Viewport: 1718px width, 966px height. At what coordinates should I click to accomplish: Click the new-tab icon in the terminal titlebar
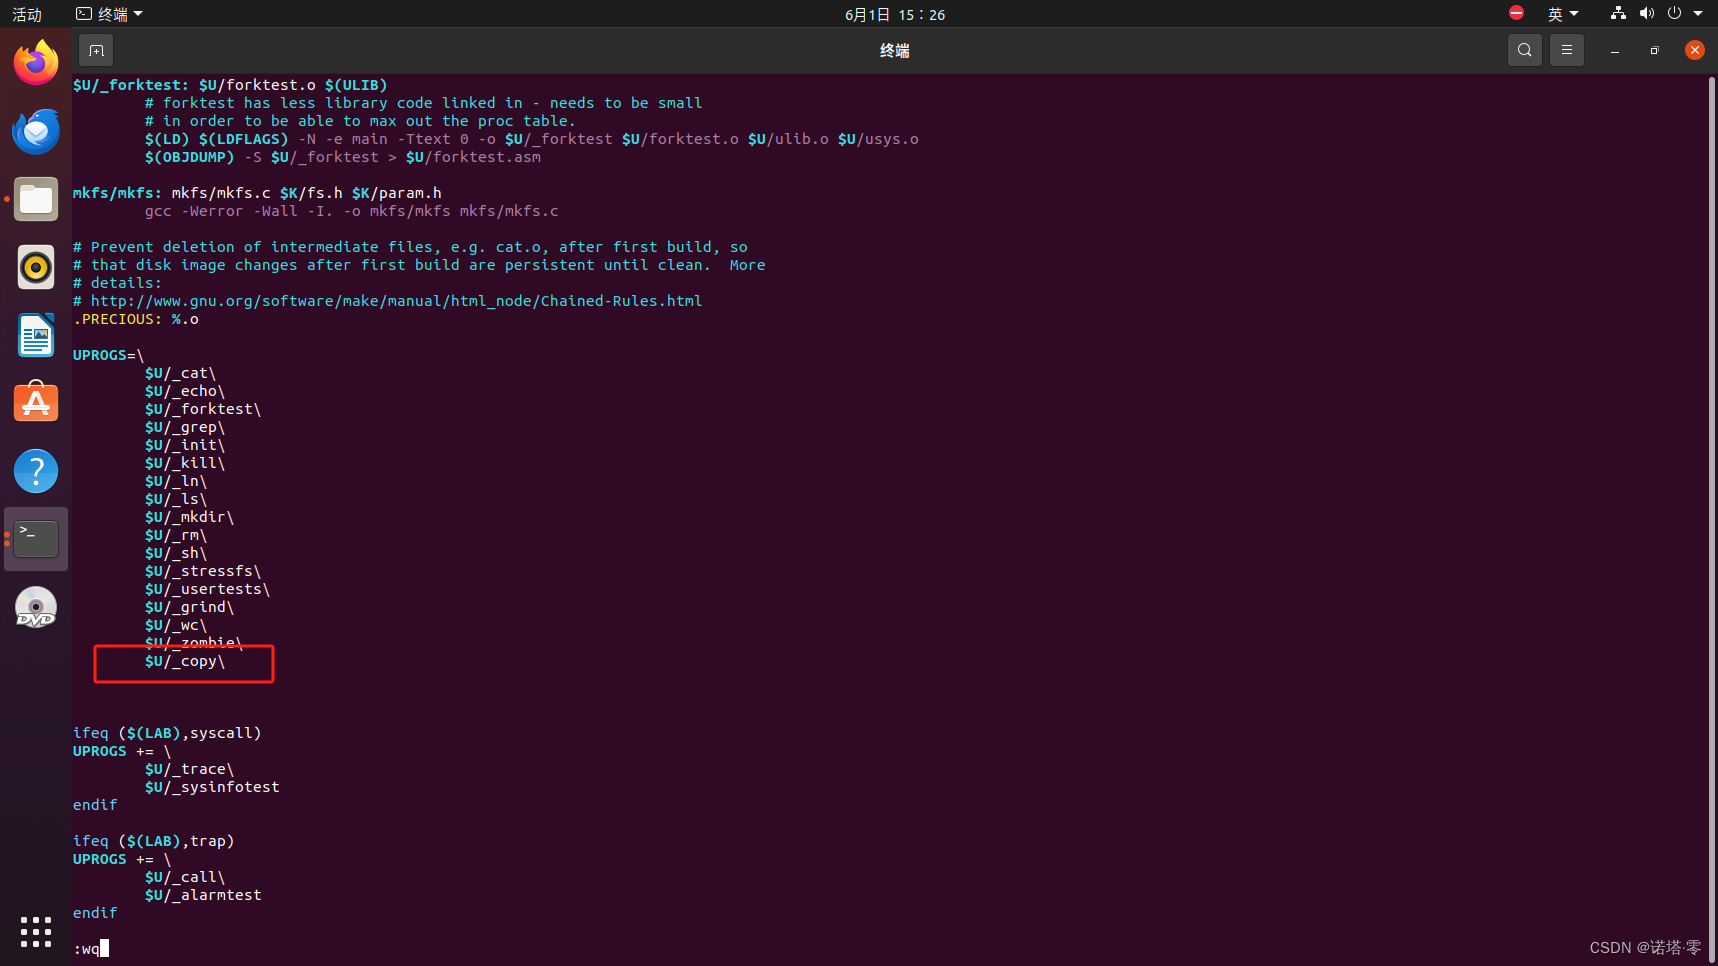(x=96, y=49)
